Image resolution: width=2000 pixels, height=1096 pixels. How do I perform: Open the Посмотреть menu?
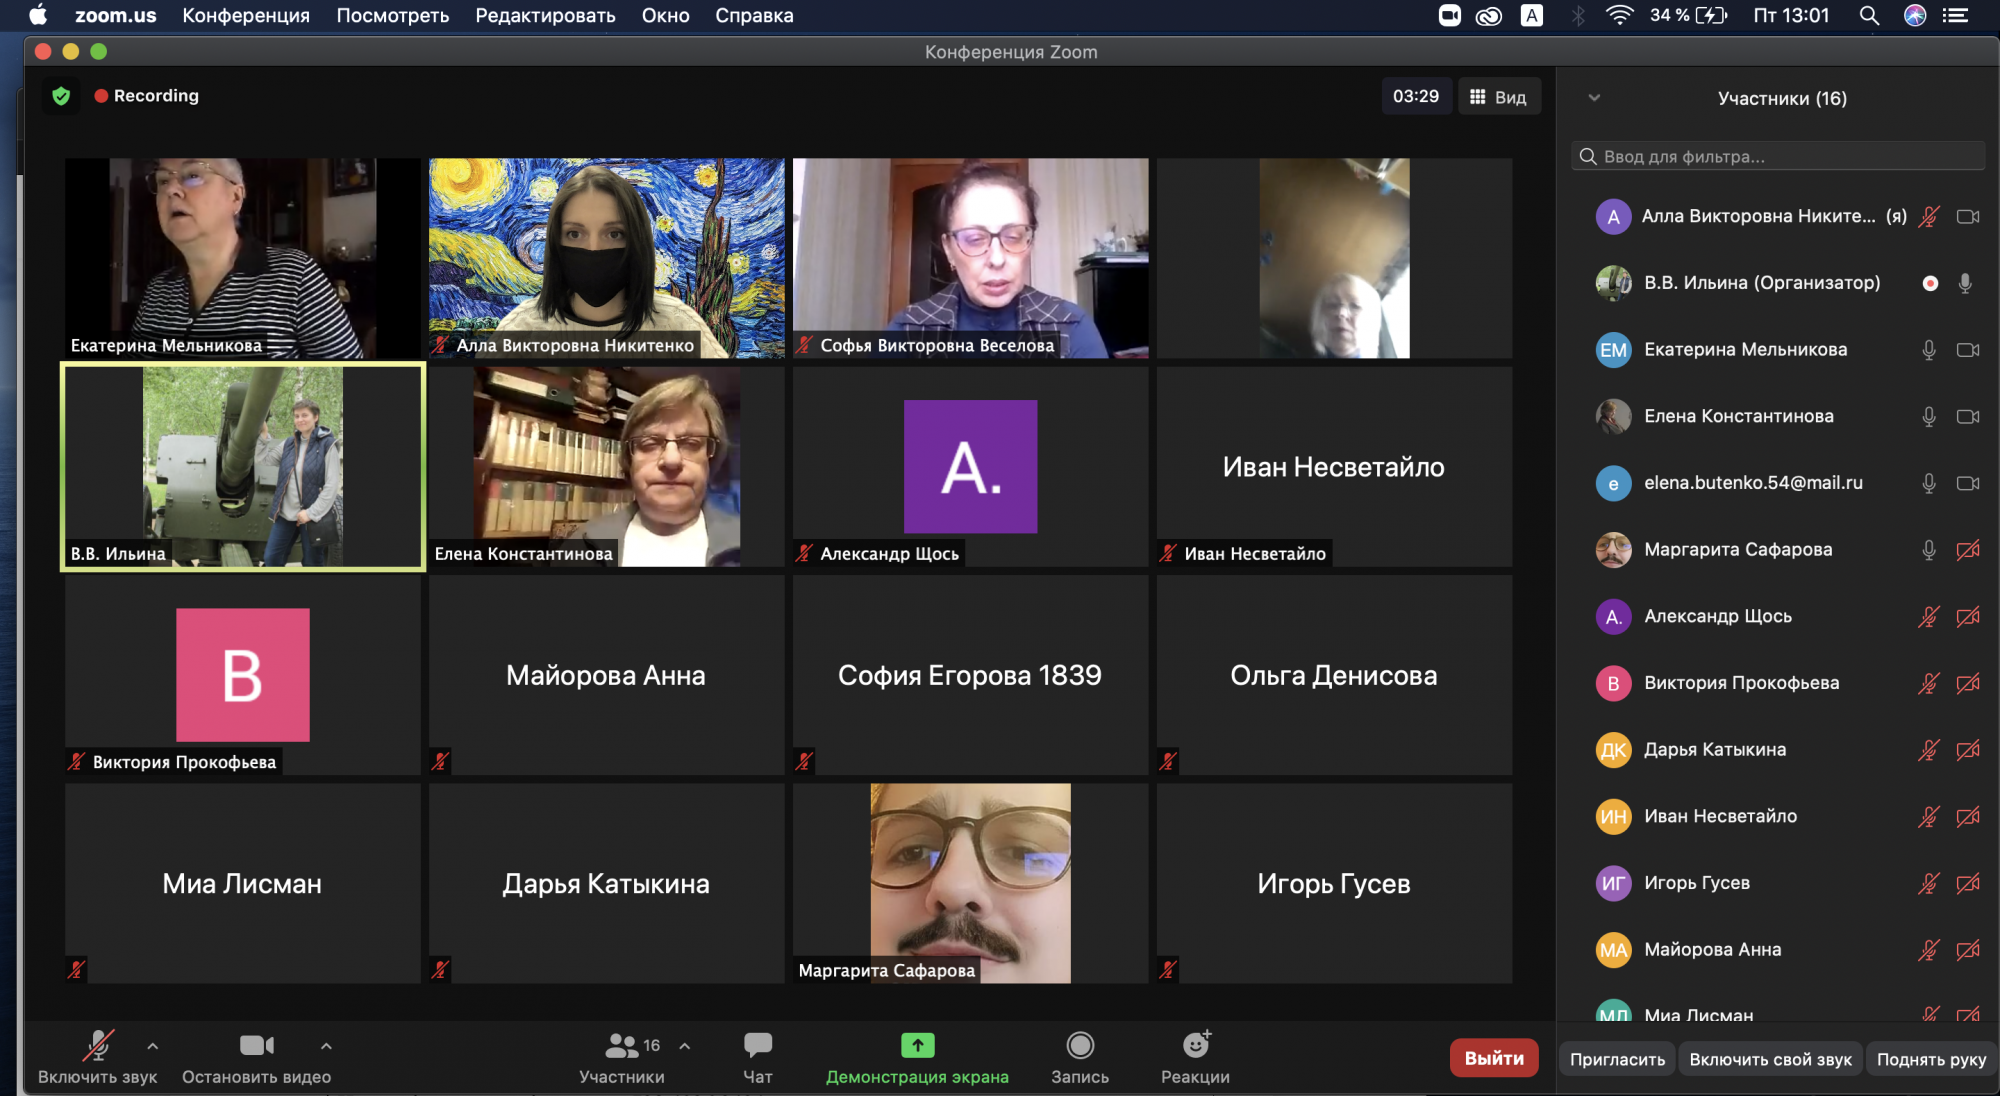pyautogui.click(x=393, y=15)
